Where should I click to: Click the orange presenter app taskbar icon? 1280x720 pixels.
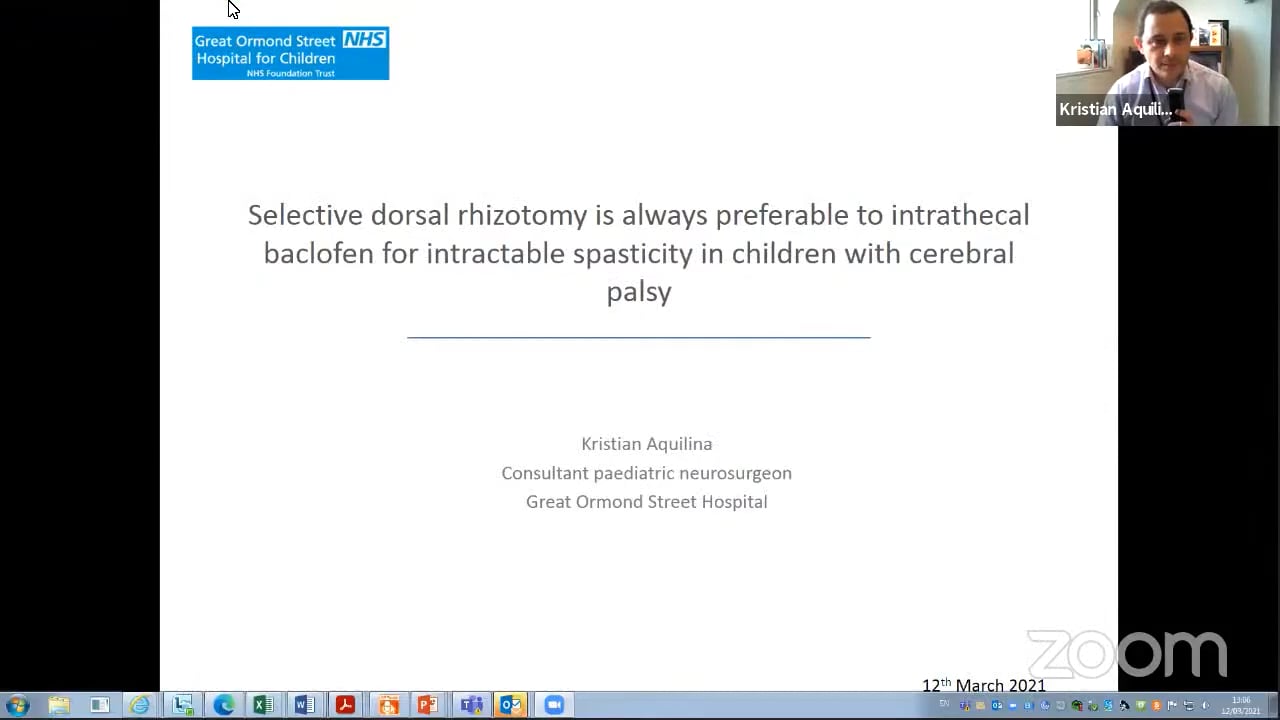(387, 705)
